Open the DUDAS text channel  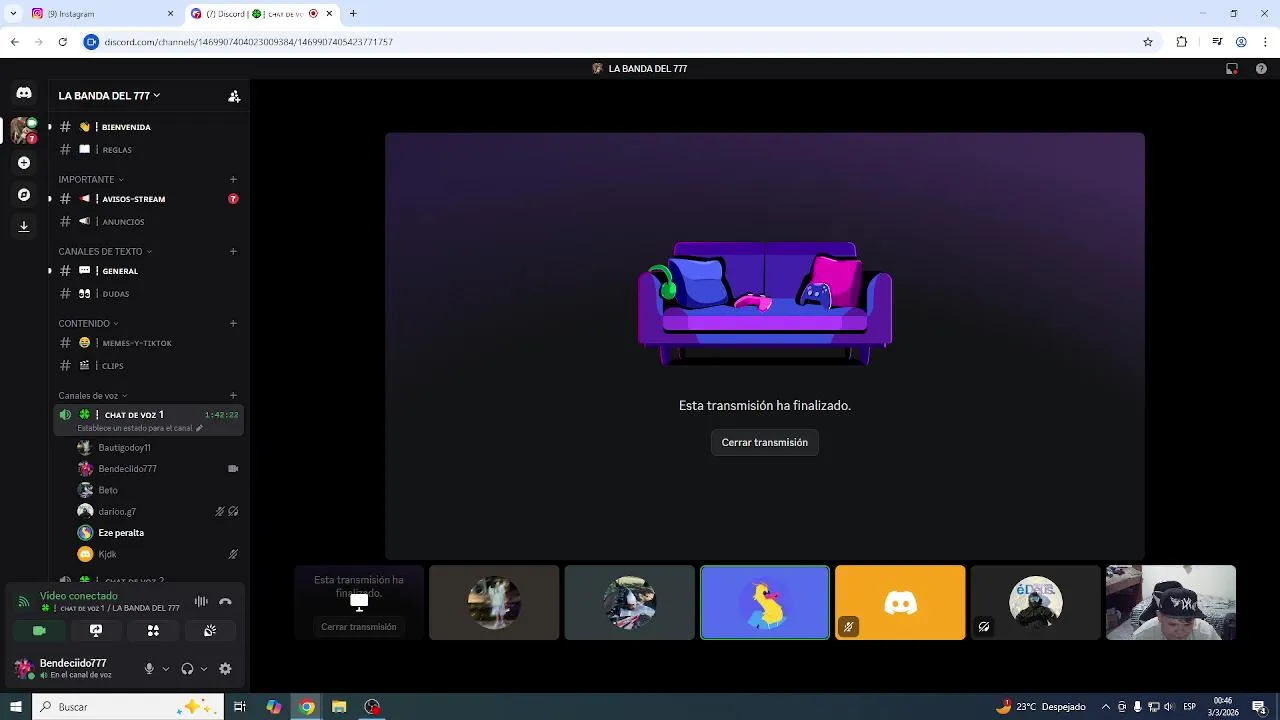(148, 294)
